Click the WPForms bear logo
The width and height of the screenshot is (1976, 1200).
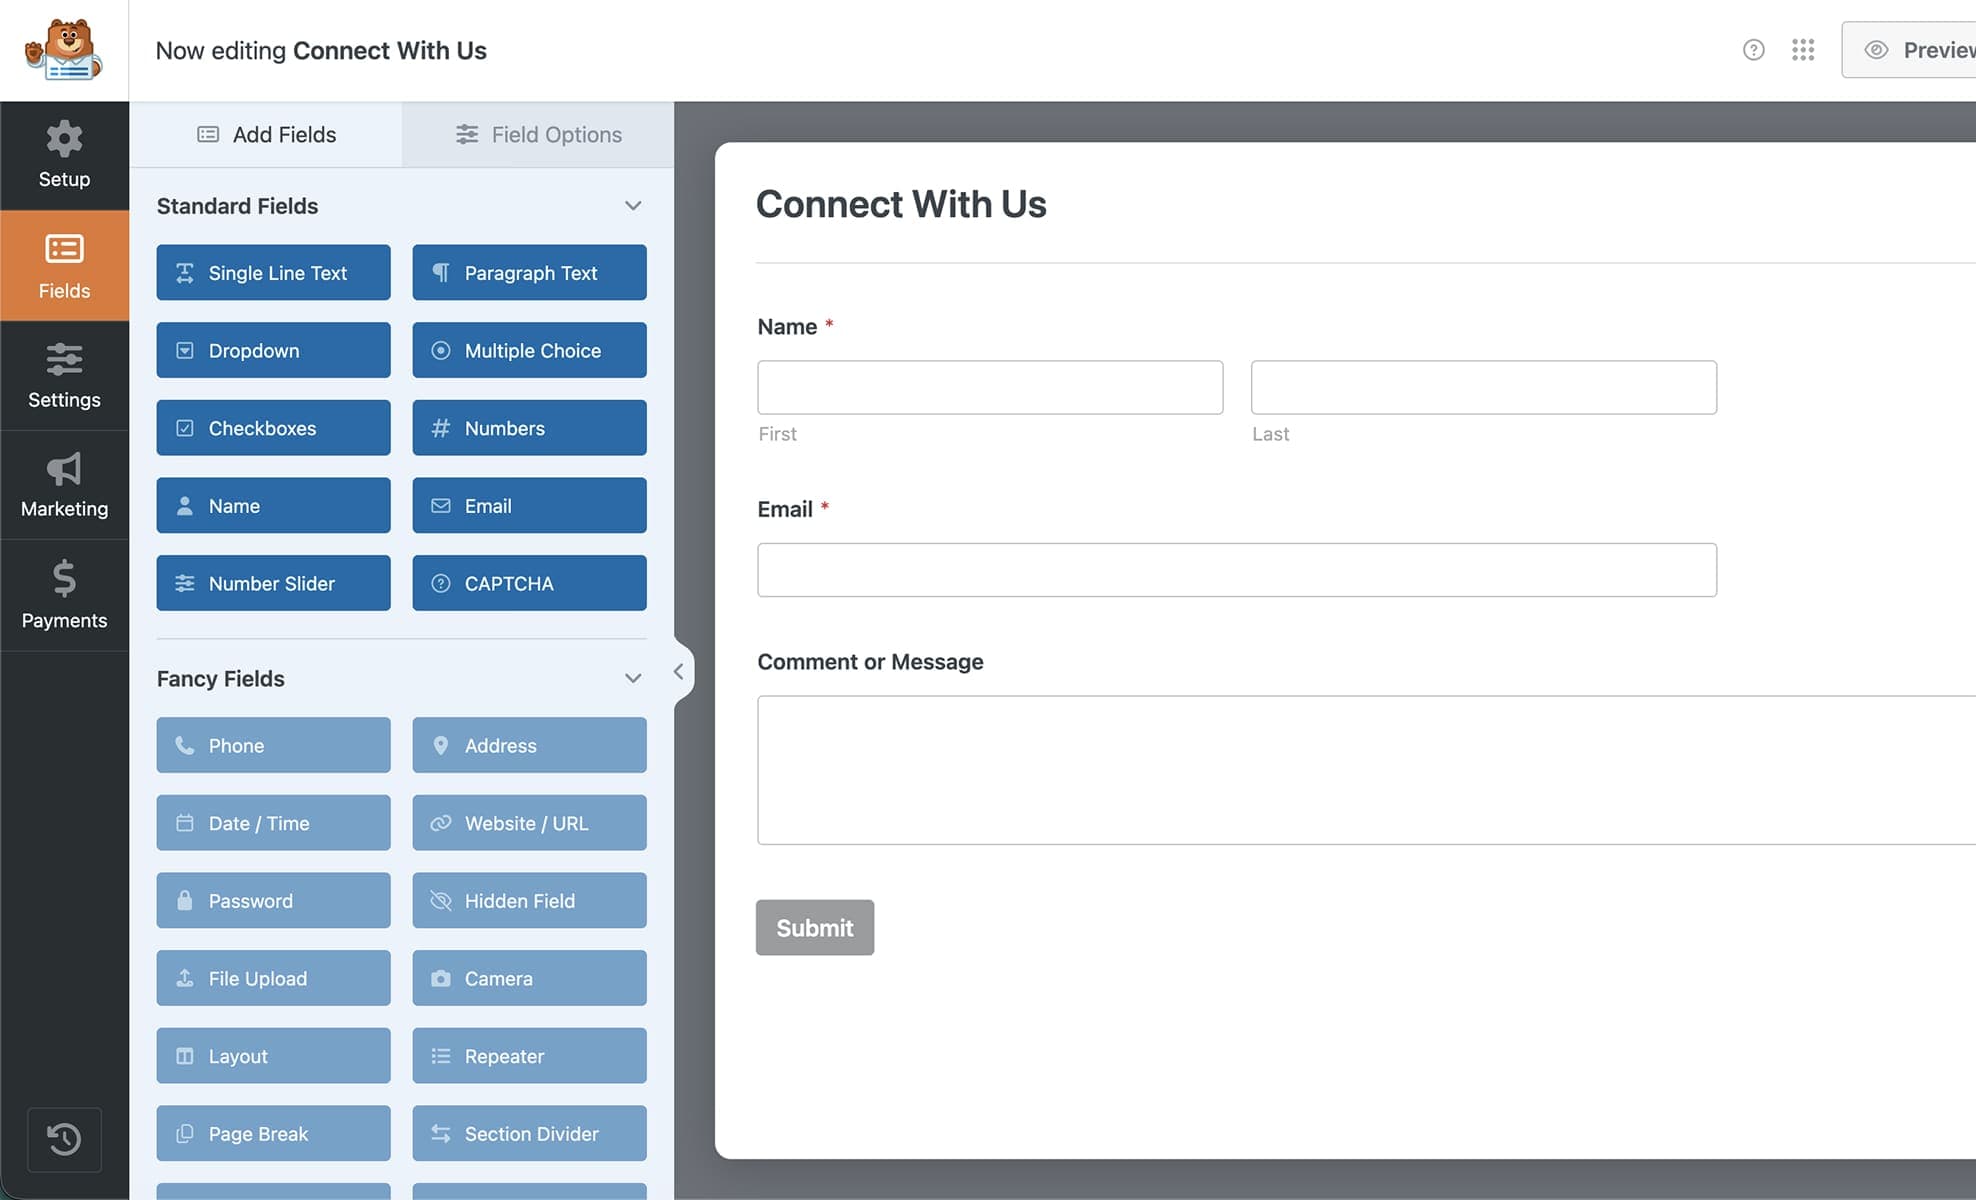click(x=64, y=50)
